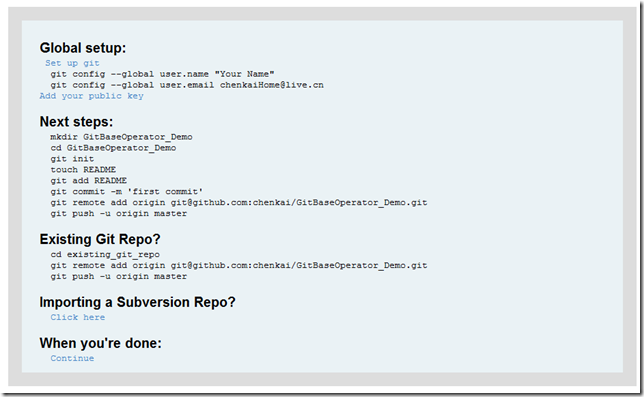Viewport: 644px width, 397px height.
Task: Click remote add origin line under Next steps
Action: pyautogui.click(x=239, y=202)
